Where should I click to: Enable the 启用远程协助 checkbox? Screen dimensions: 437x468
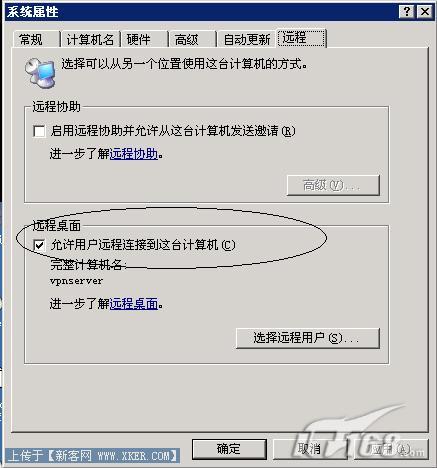[x=39, y=131]
